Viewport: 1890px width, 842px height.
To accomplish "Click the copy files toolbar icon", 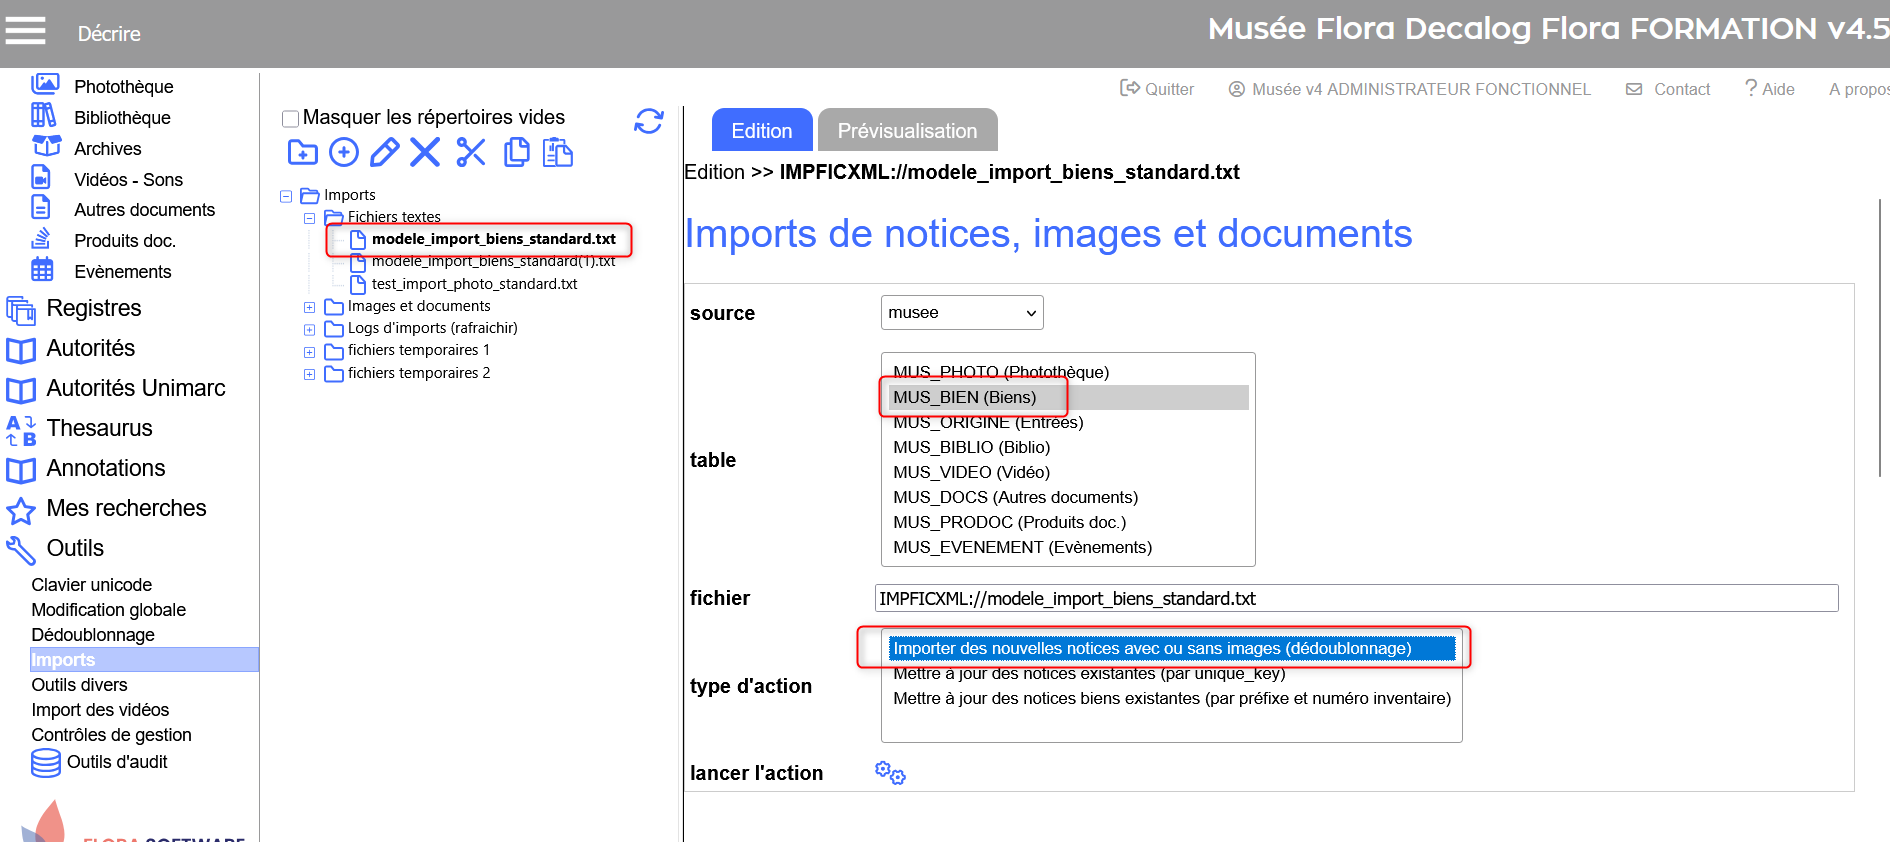I will click(x=517, y=152).
